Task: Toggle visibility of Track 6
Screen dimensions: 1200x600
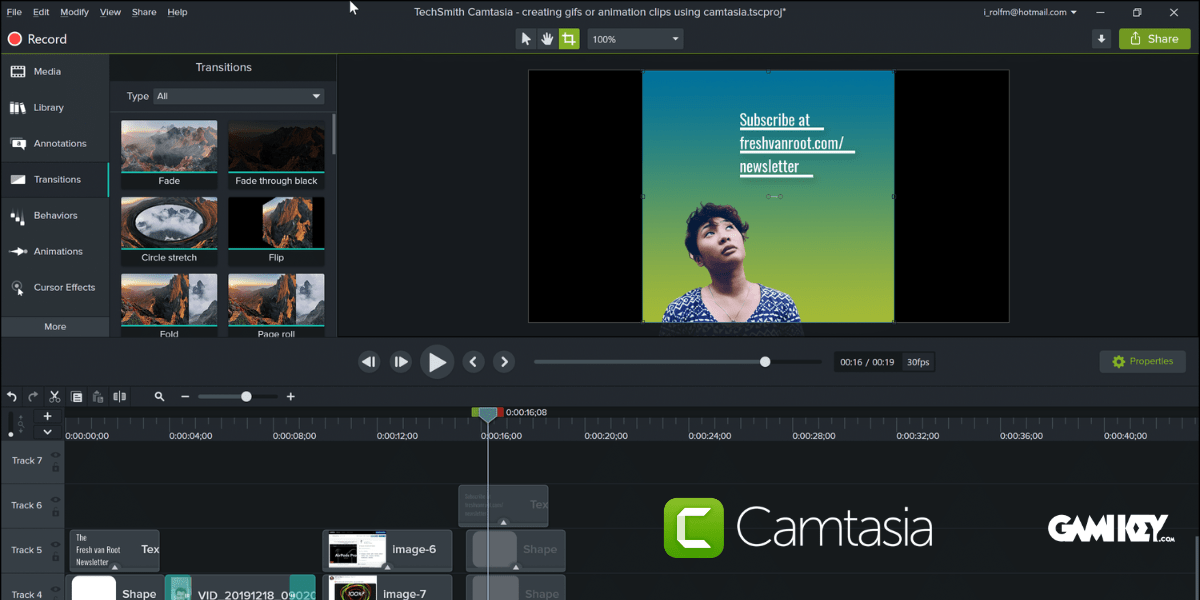Action: (55, 500)
